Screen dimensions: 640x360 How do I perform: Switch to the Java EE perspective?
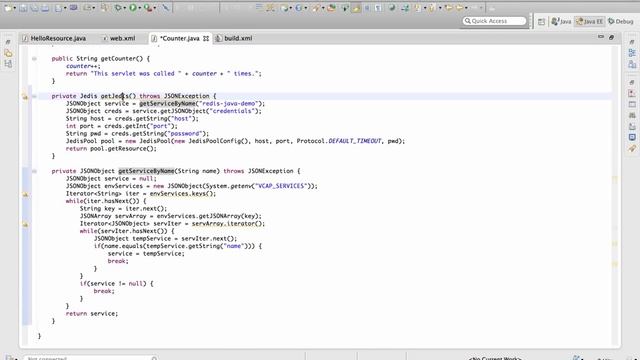[x=589, y=21]
